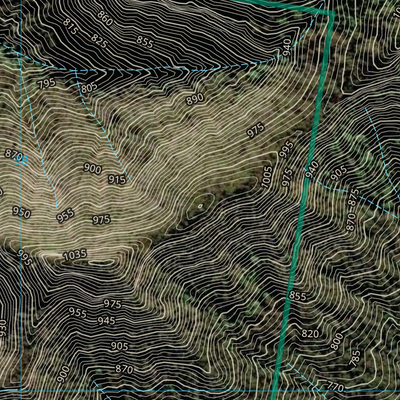Click the 995 label left of 1035
The image size is (400, 400).
tap(25, 258)
